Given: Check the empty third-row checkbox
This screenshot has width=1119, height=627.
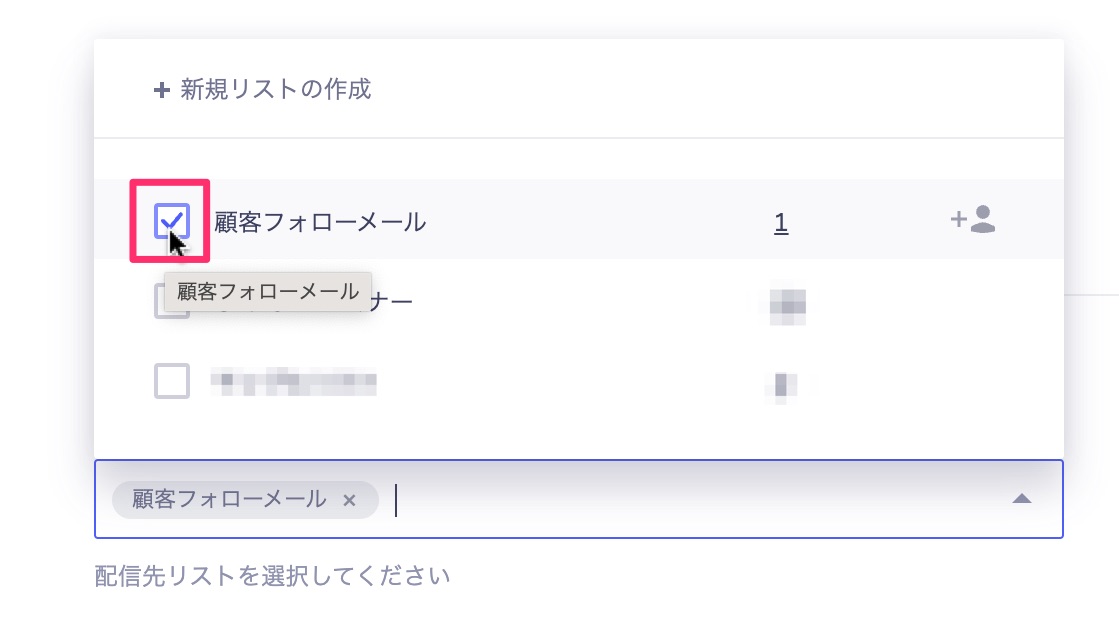Looking at the screenshot, I should pos(172,381).
